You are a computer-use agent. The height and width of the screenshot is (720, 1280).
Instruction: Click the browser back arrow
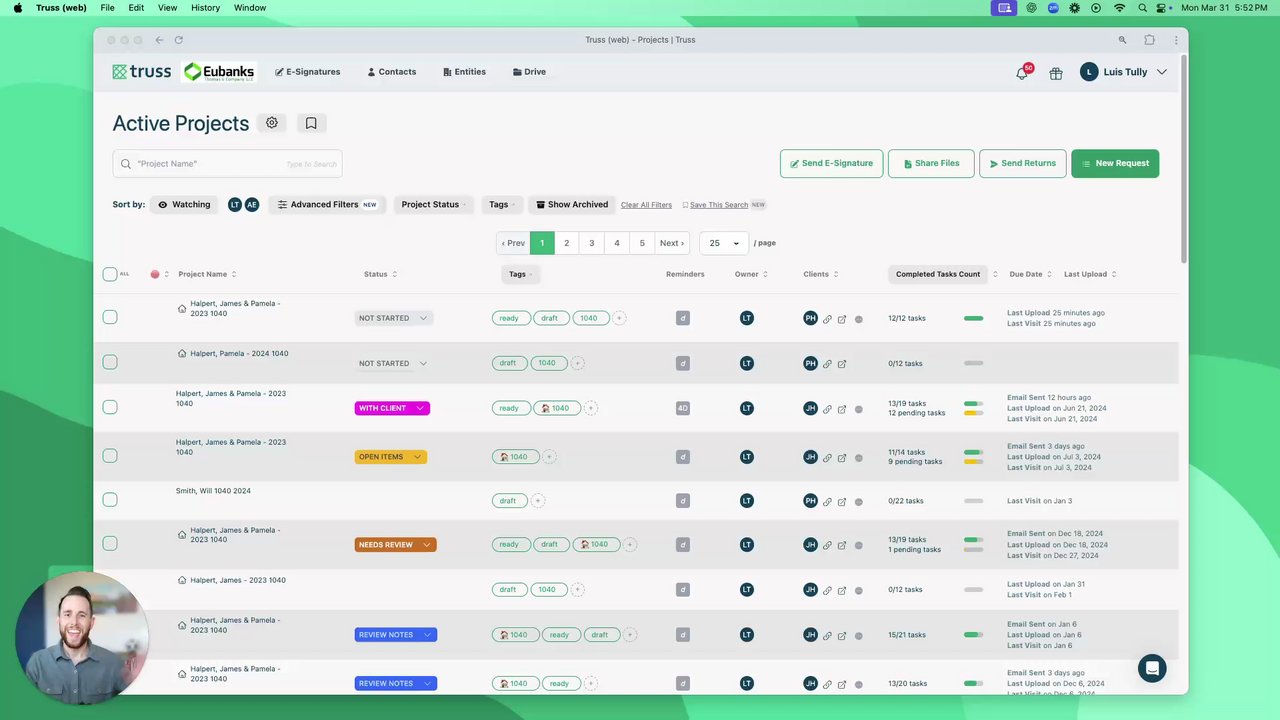coord(159,40)
